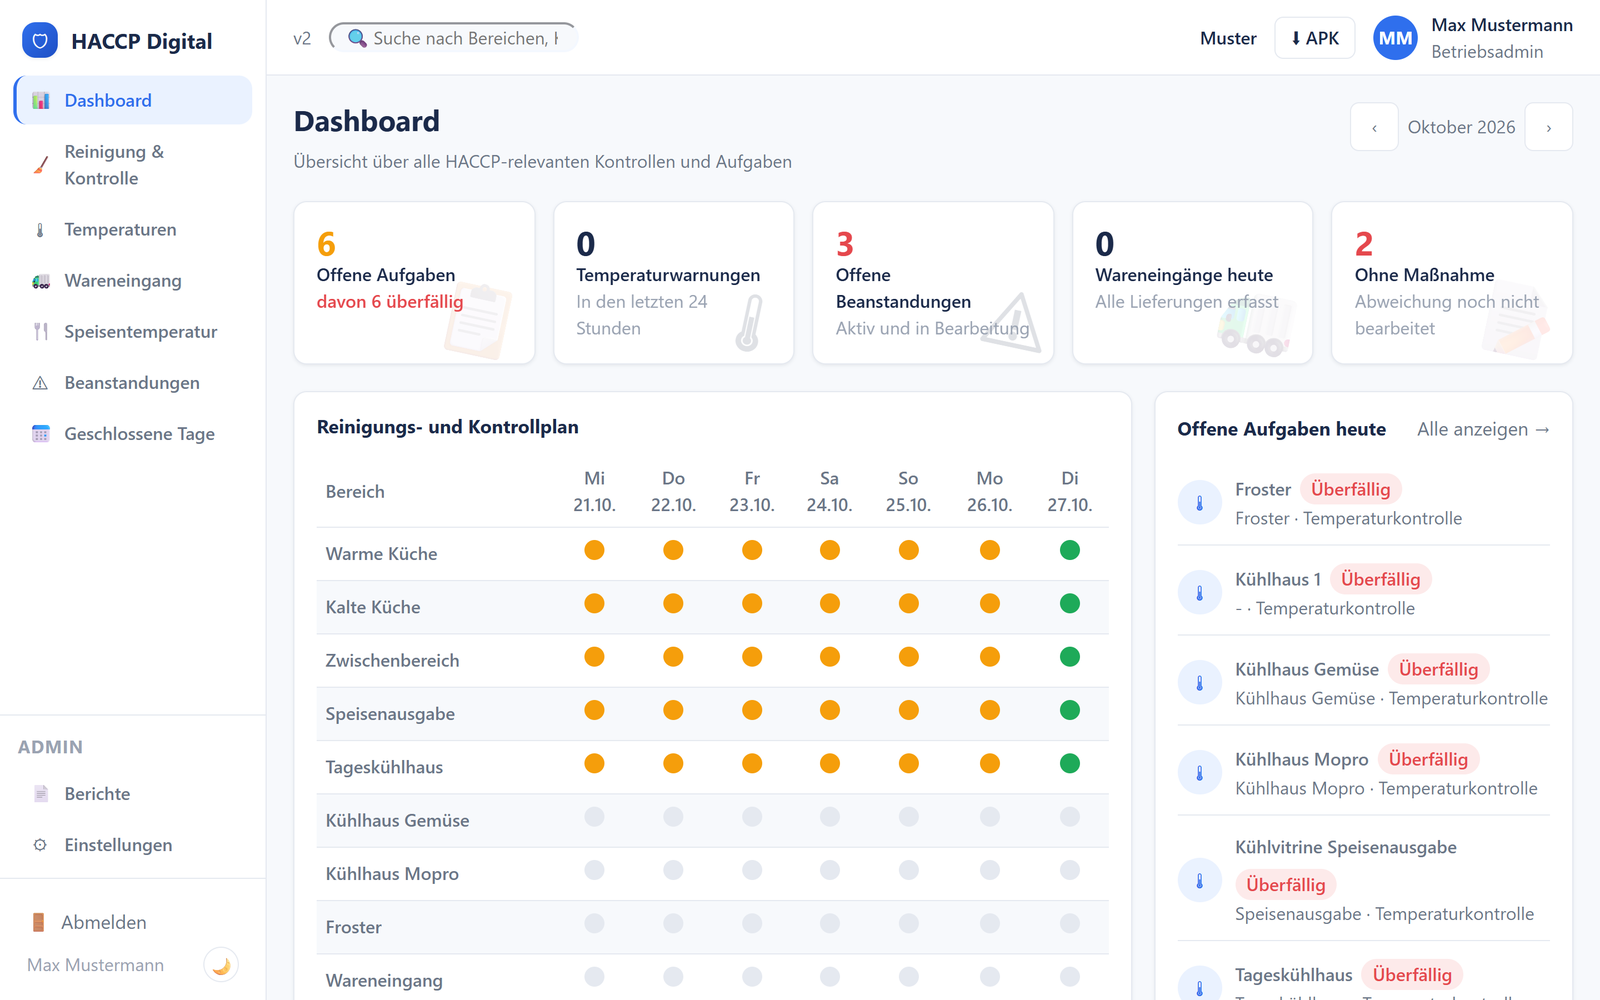Click thermometer icon beside Kühlhaus 1 task
Image resolution: width=1600 pixels, height=1000 pixels.
pyautogui.click(x=1200, y=593)
